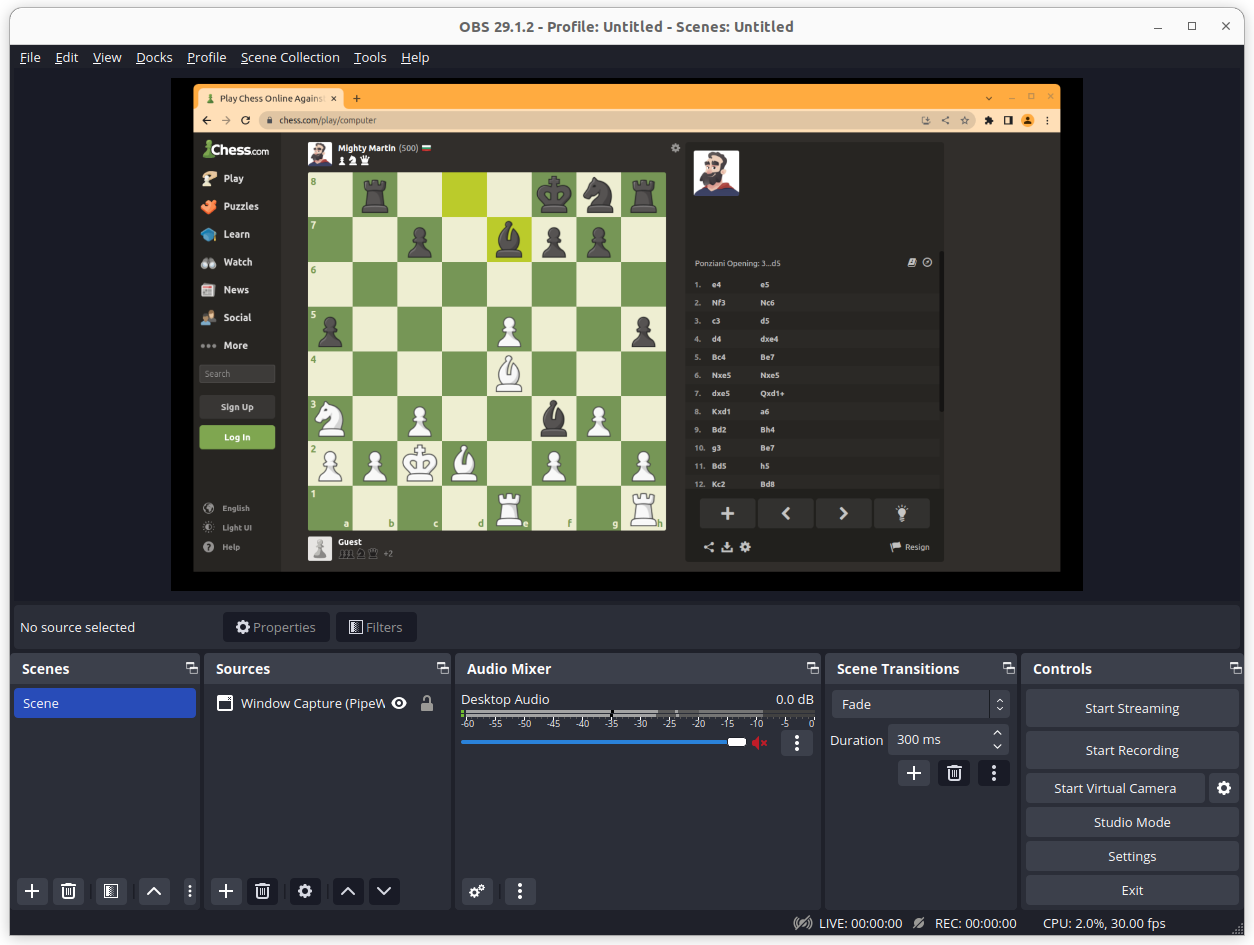This screenshot has height=945, width=1254.
Task: Open the Desktop Audio options three-dot menu
Action: coord(797,743)
